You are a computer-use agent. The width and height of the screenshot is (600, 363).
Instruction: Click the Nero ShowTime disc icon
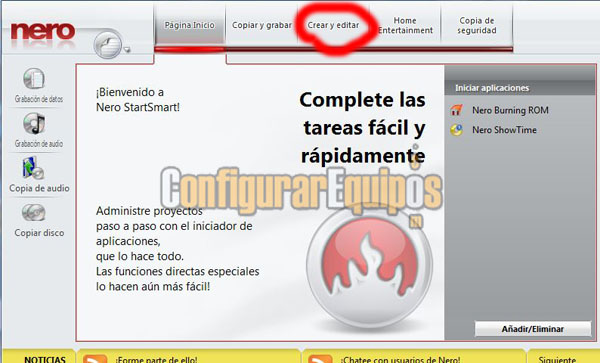coord(456,130)
